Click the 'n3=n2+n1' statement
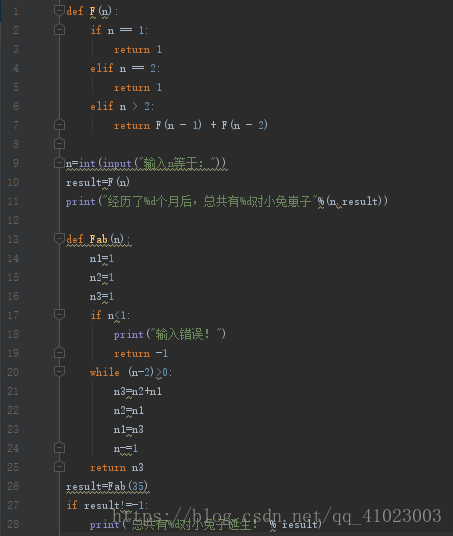The width and height of the screenshot is (453, 536). pyautogui.click(x=138, y=391)
